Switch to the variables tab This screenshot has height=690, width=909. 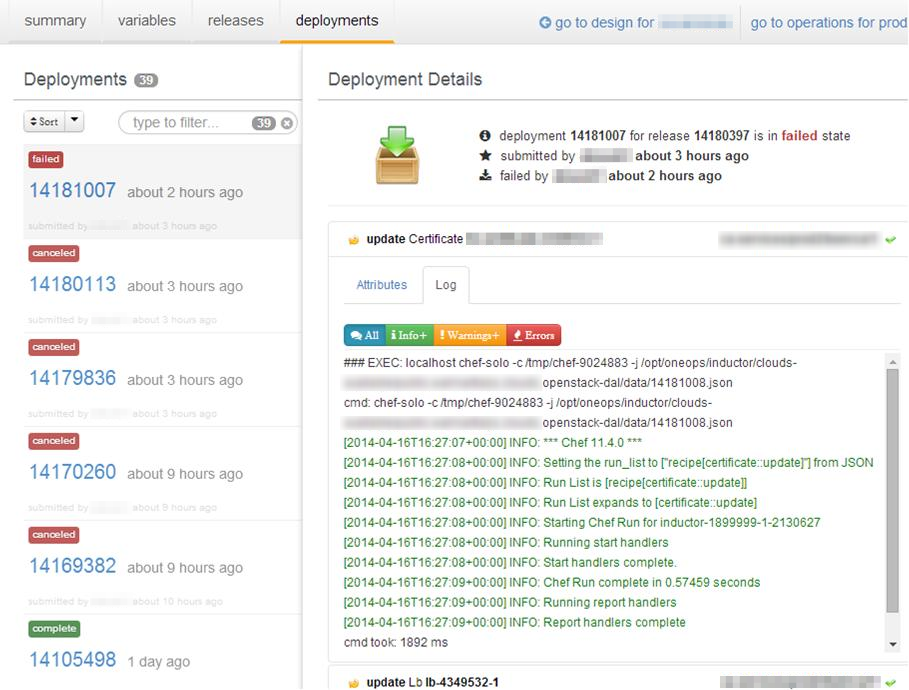[146, 19]
